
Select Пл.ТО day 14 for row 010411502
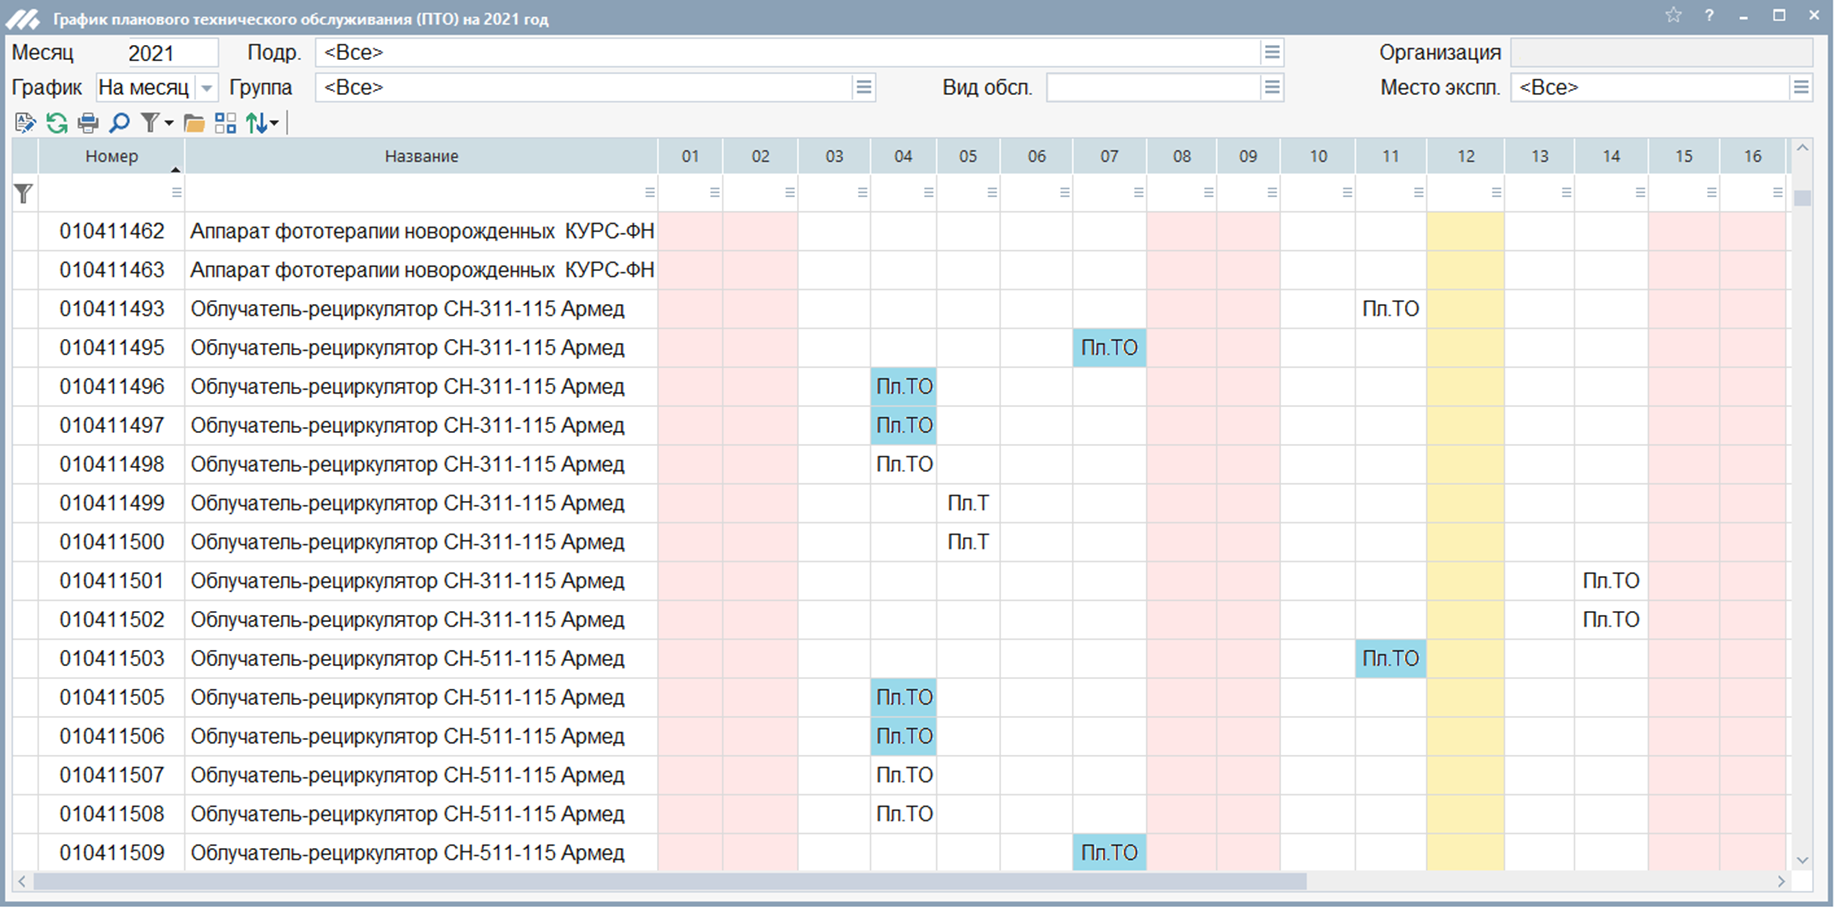click(1611, 620)
